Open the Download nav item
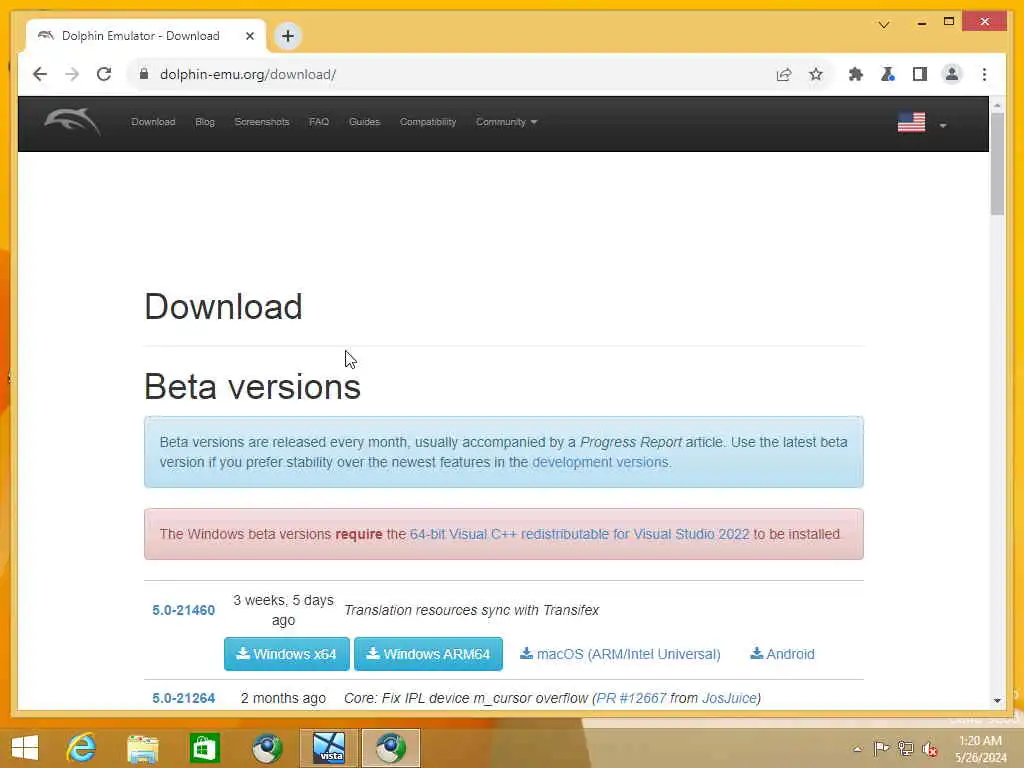The width and height of the screenshot is (1024, 768). (x=153, y=122)
